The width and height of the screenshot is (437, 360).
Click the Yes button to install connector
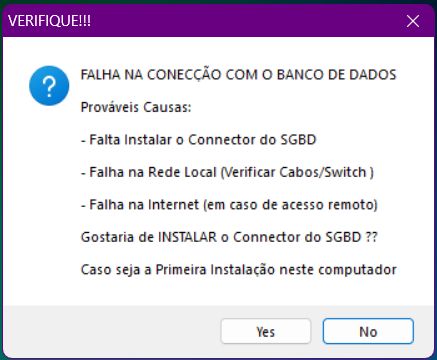[x=266, y=331]
